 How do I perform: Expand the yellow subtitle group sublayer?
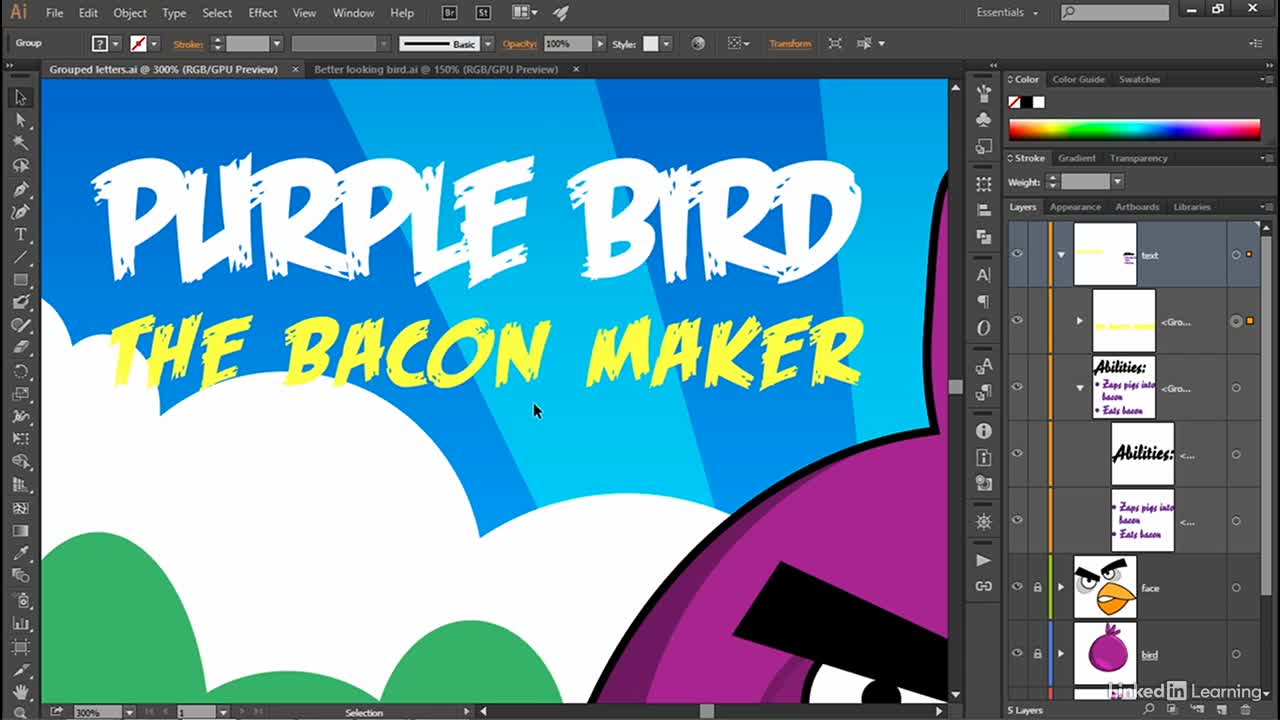tap(1079, 321)
